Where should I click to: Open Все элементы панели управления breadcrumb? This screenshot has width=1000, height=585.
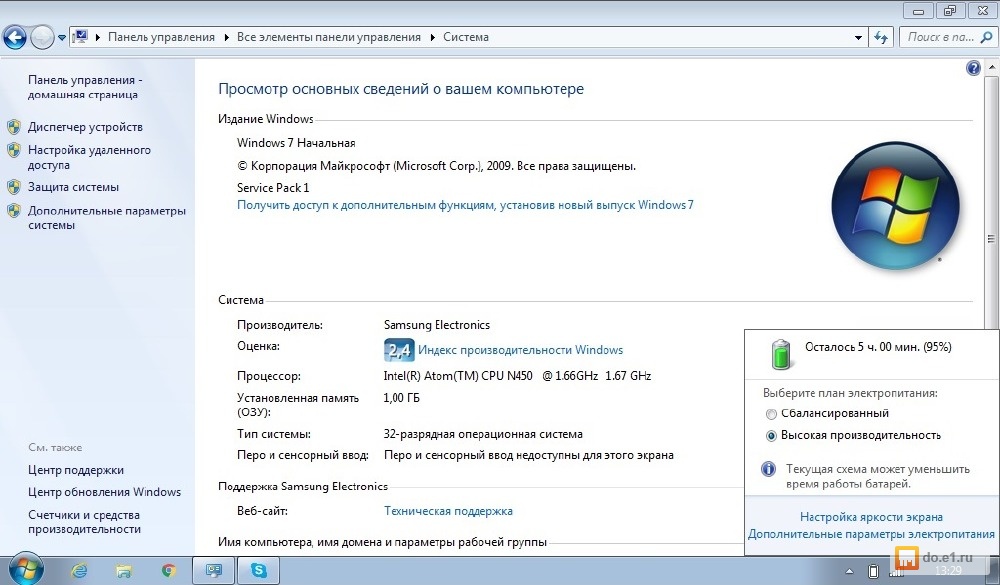328,37
